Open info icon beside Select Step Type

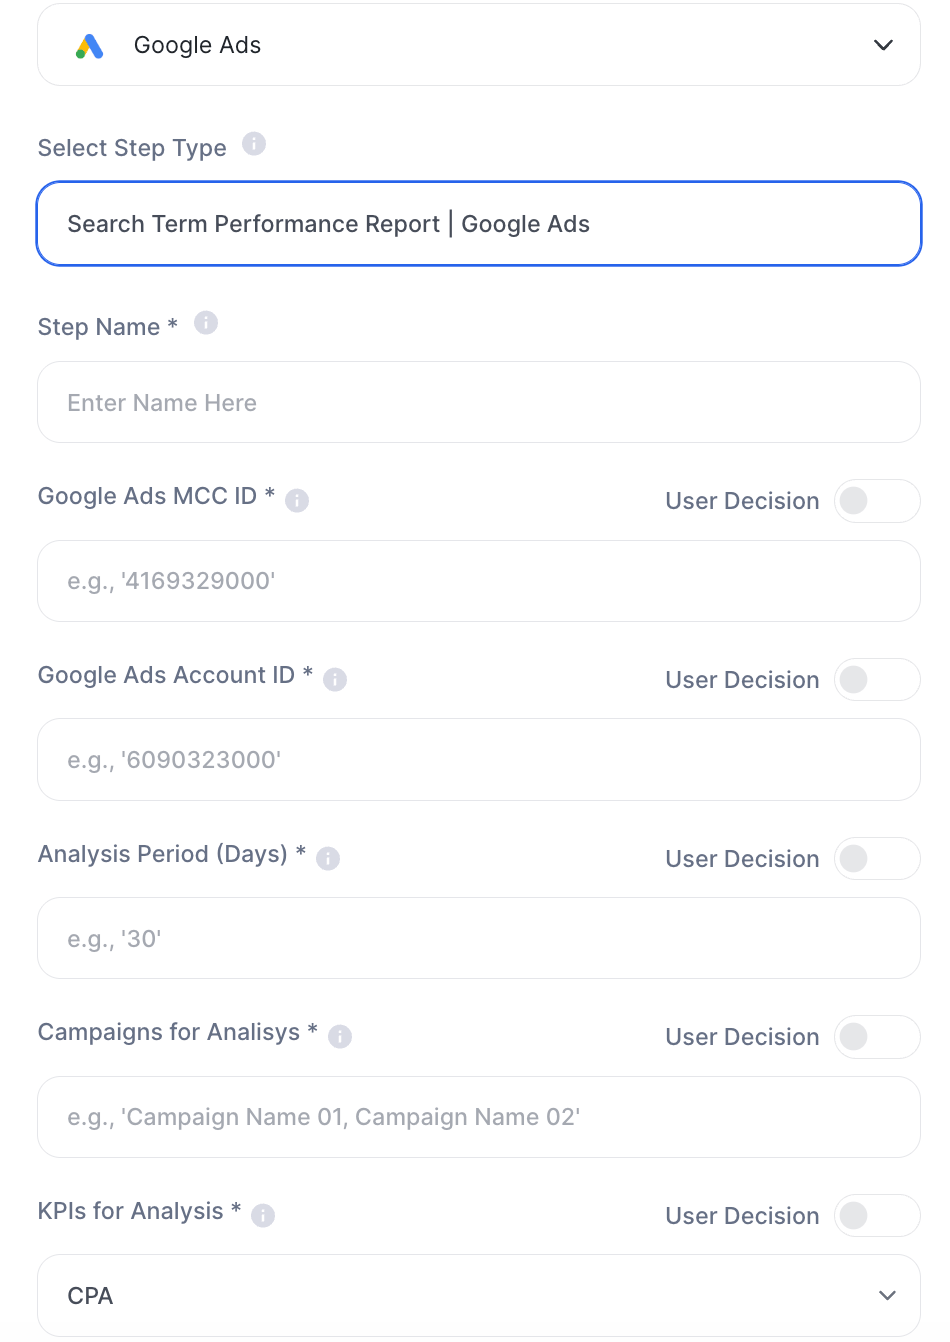coord(254,144)
